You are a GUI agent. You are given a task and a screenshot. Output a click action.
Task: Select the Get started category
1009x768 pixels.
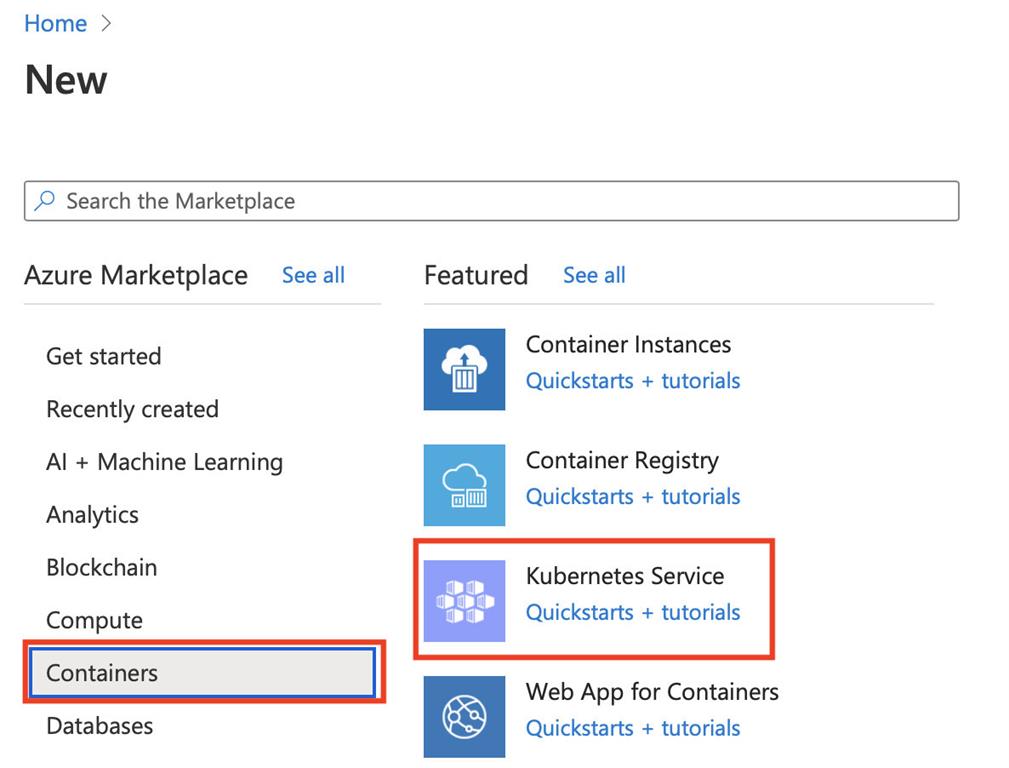click(103, 356)
